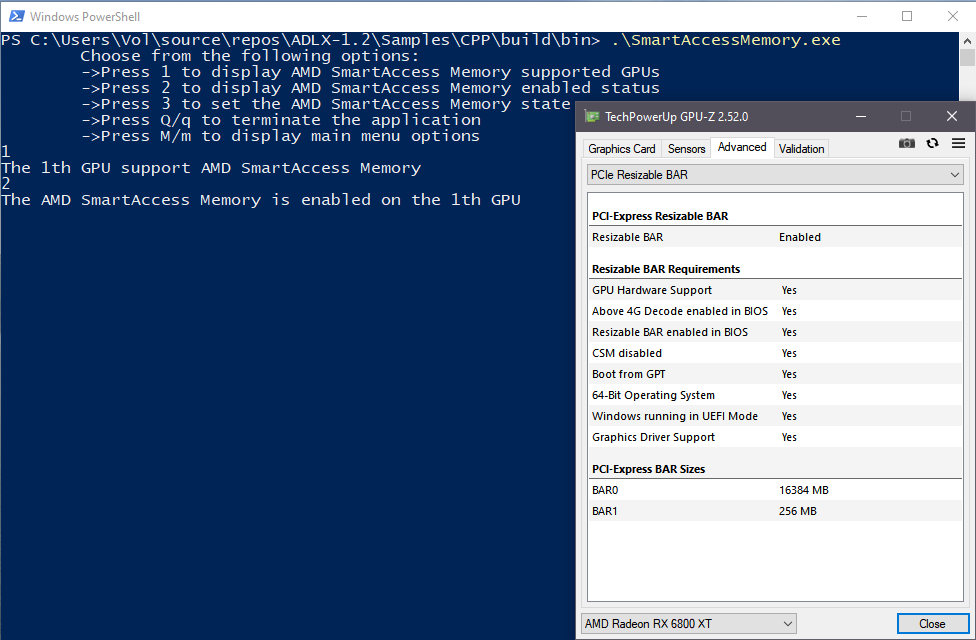Select the Advanced tab
Screen dimensions: 976x640
(x=742, y=148)
